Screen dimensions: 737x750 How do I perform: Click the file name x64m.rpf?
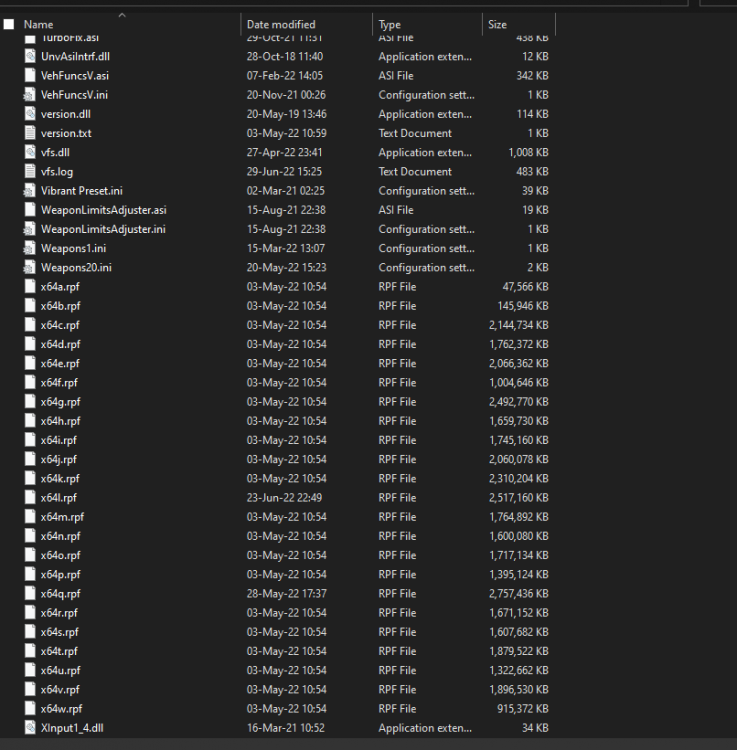pos(62,517)
